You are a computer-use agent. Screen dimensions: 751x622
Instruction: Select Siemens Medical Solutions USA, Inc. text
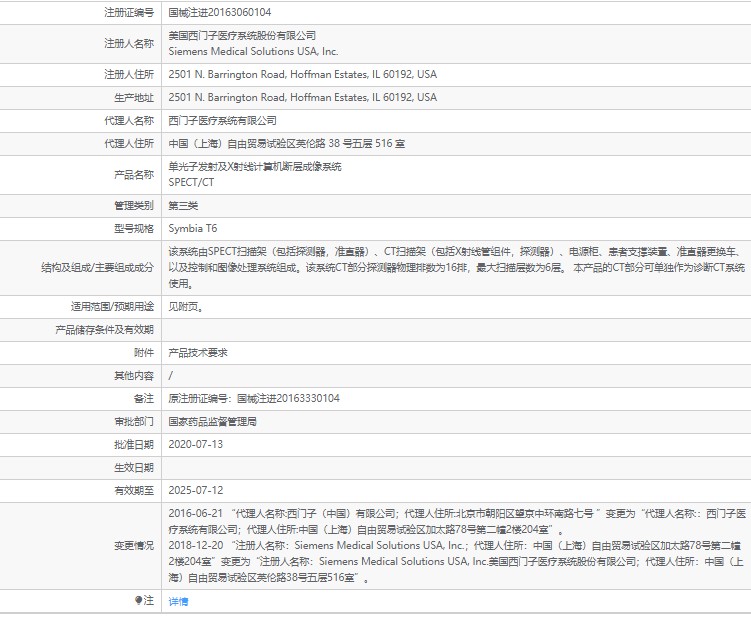[x=253, y=51]
